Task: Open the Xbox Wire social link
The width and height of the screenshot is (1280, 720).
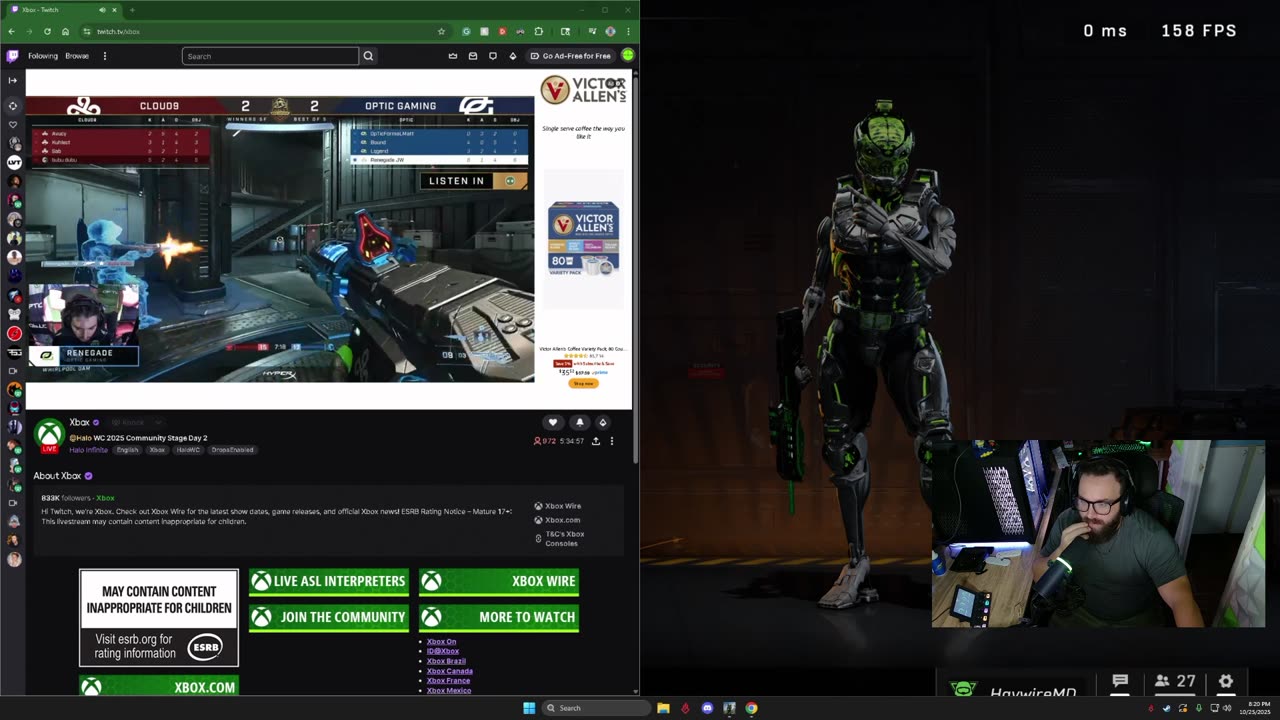Action: (557, 506)
